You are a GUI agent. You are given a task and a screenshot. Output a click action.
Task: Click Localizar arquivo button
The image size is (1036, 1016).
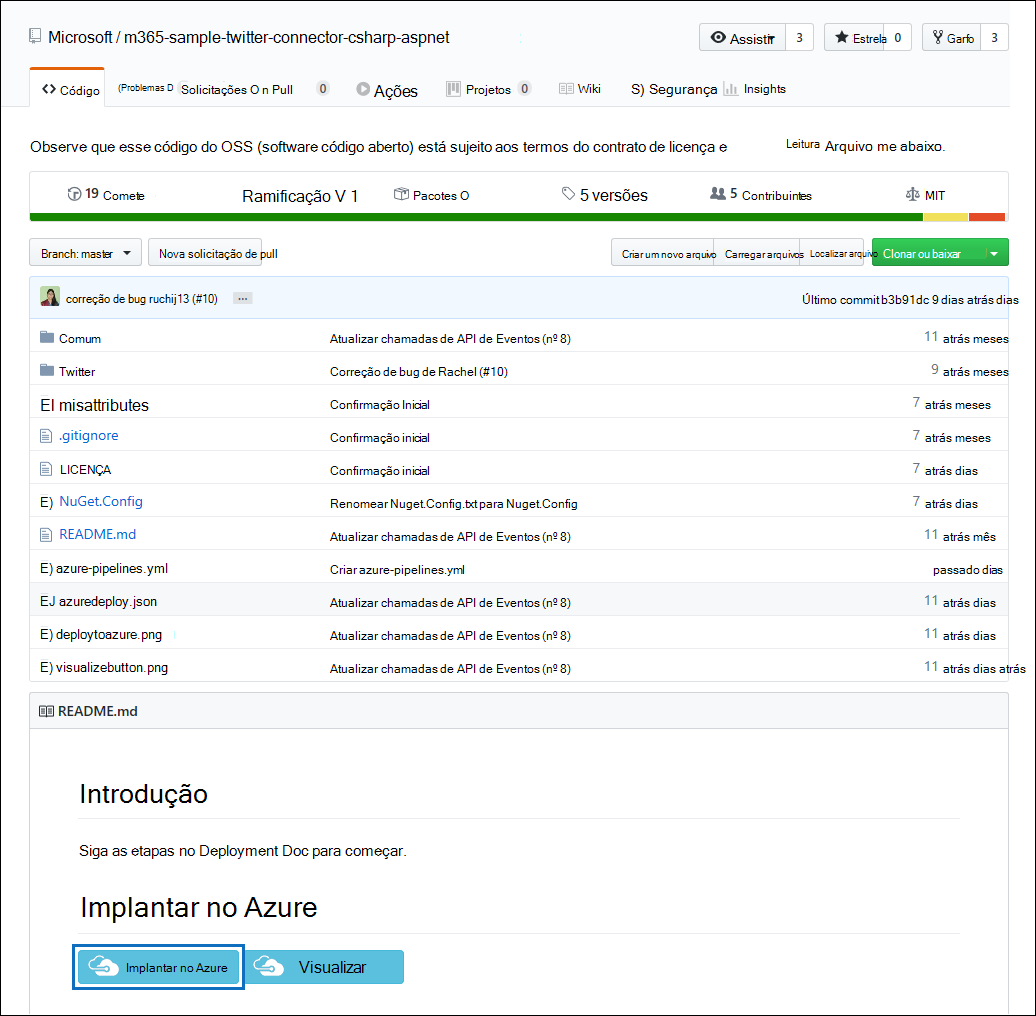pyautogui.click(x=832, y=254)
